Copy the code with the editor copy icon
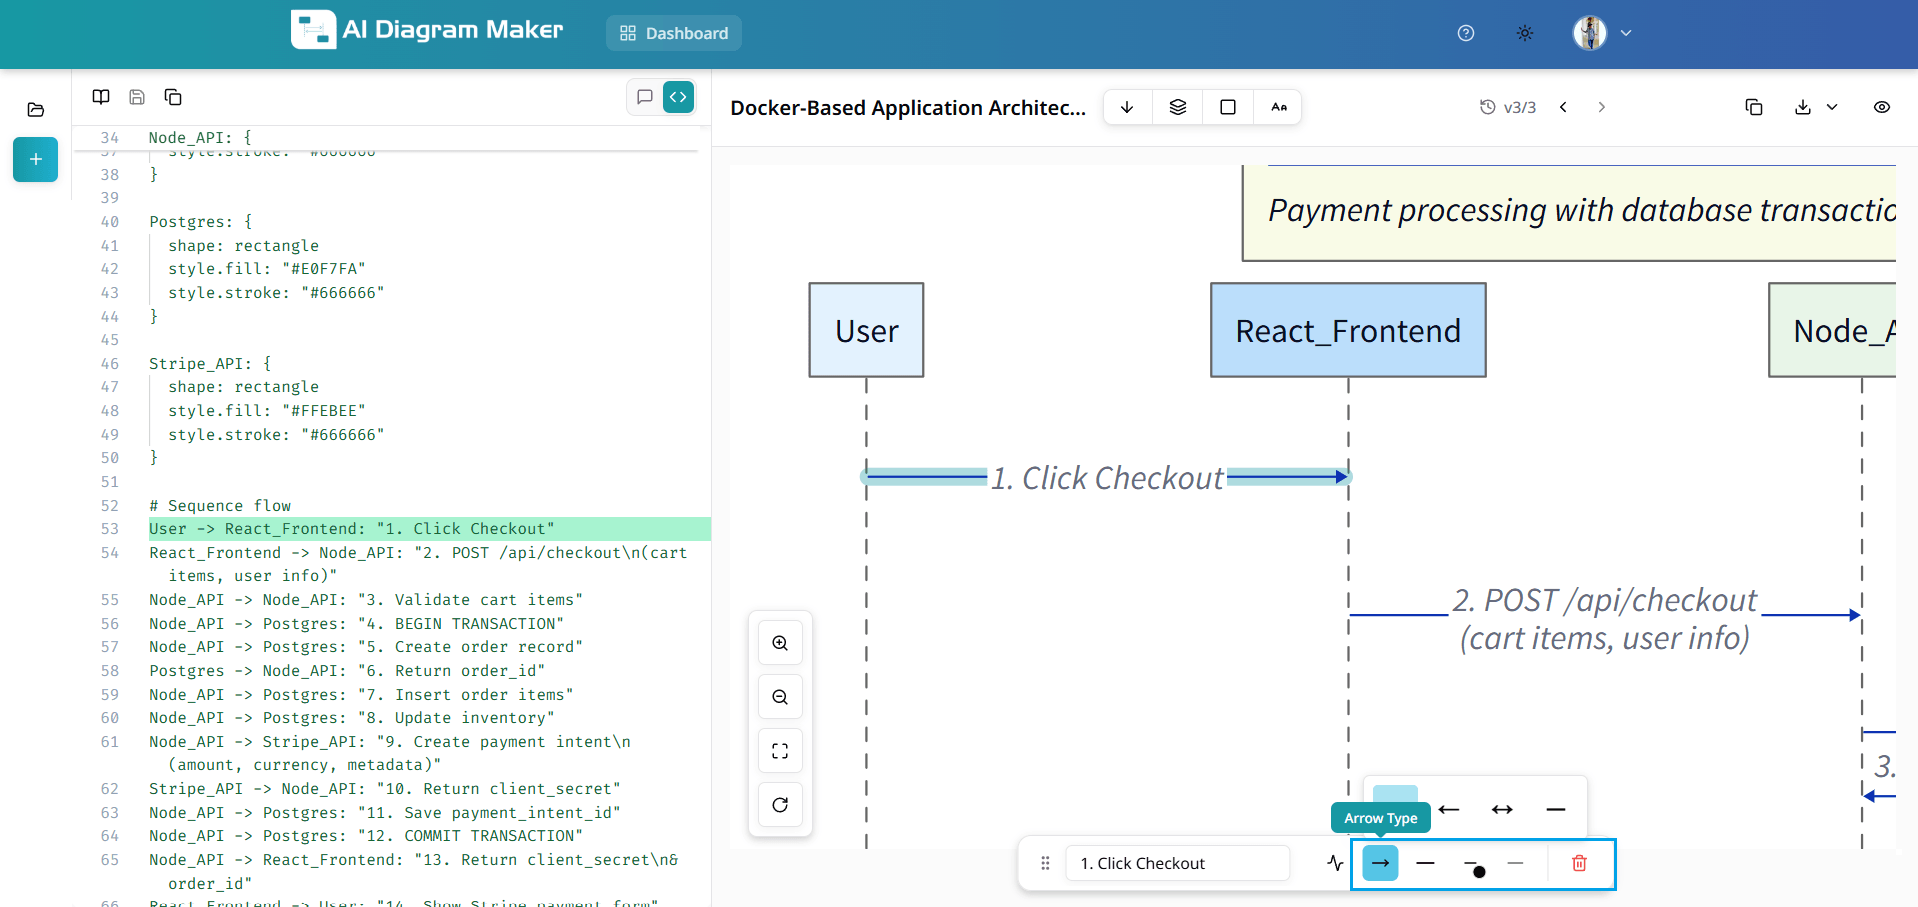The height and width of the screenshot is (907, 1918). 173,97
